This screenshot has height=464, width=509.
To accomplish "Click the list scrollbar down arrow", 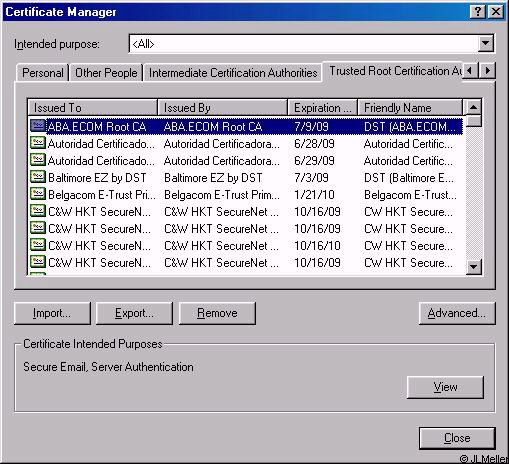I will tap(473, 267).
